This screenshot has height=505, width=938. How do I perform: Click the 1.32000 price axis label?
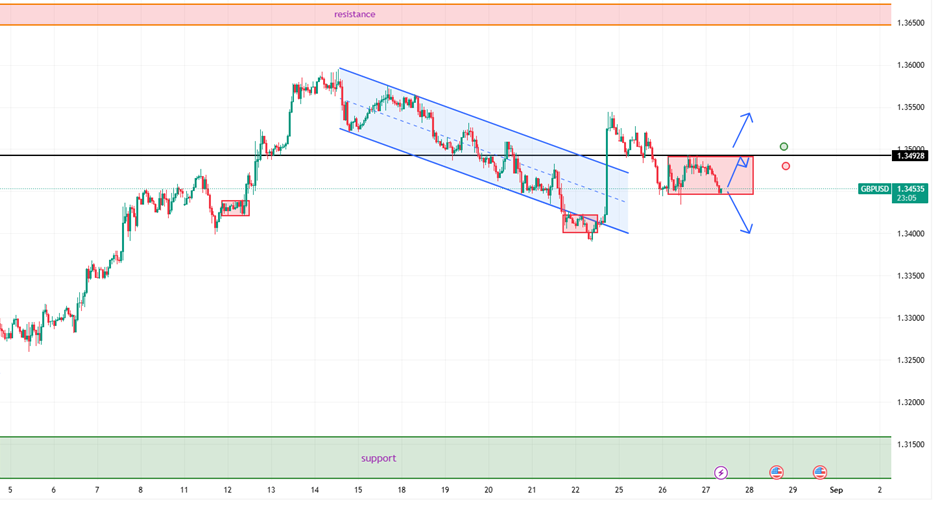coord(910,403)
